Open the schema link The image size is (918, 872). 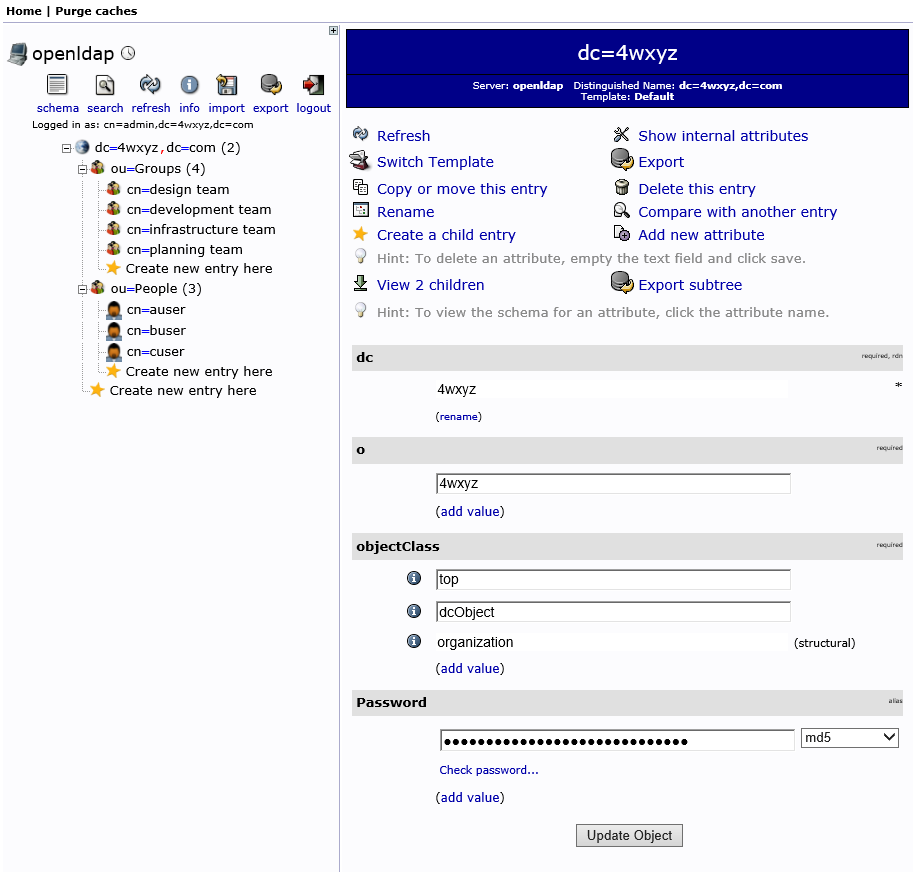click(x=57, y=108)
